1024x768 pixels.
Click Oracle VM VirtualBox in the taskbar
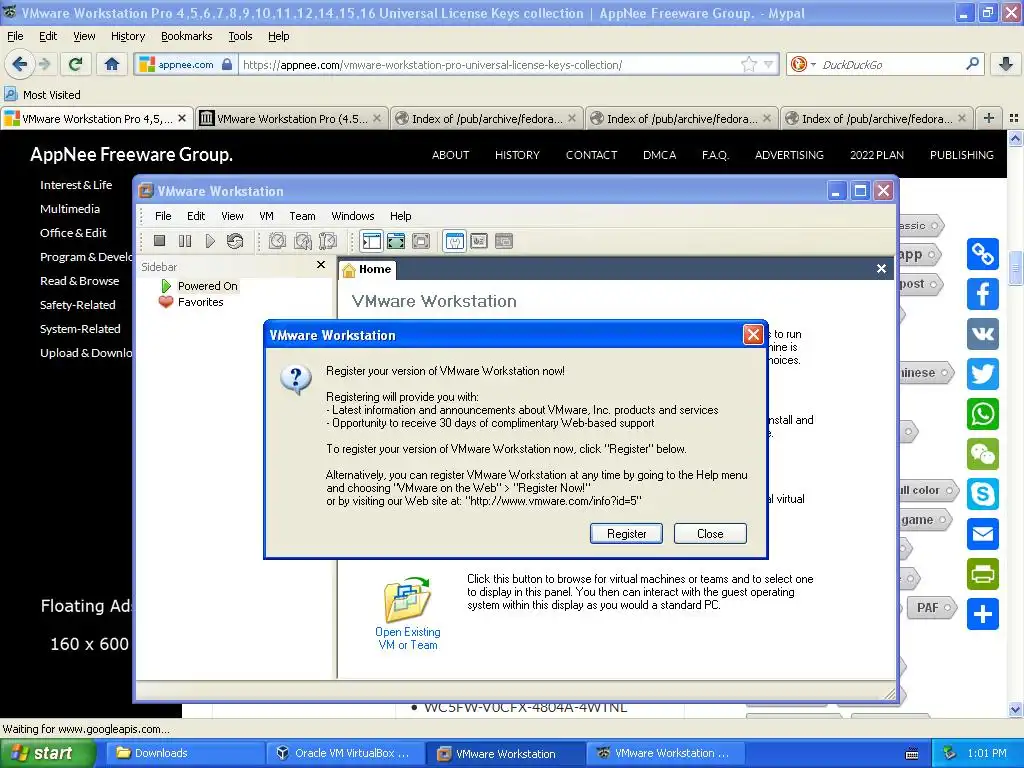pos(344,753)
